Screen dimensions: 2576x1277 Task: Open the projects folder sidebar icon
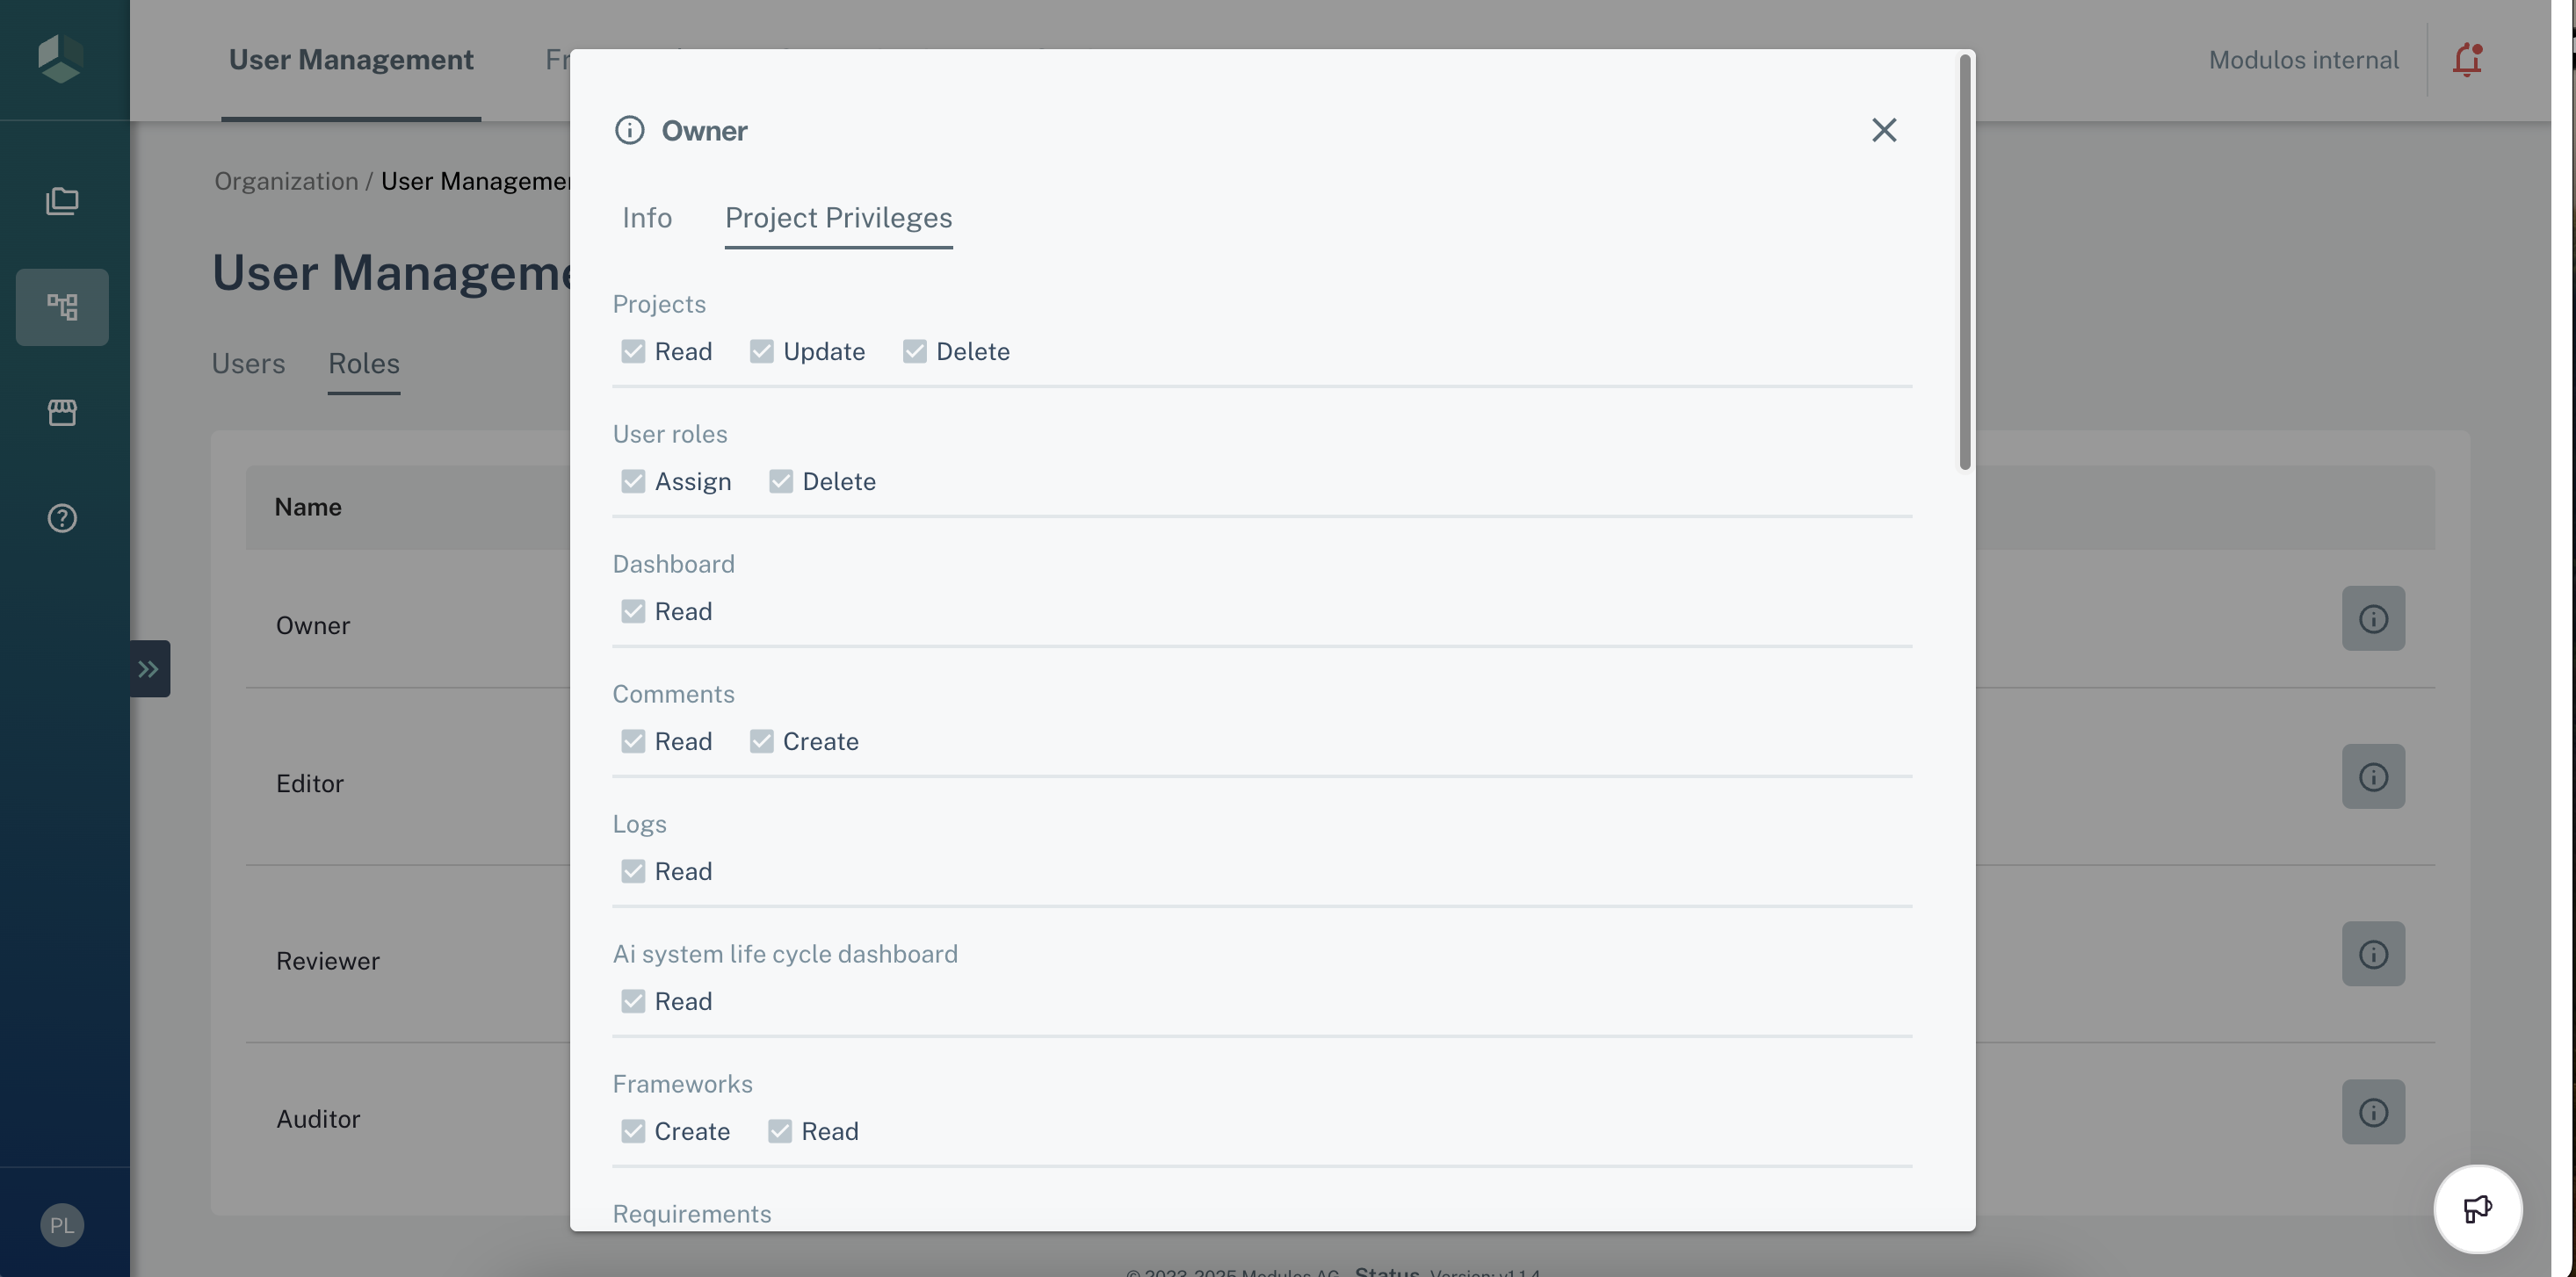click(x=62, y=201)
